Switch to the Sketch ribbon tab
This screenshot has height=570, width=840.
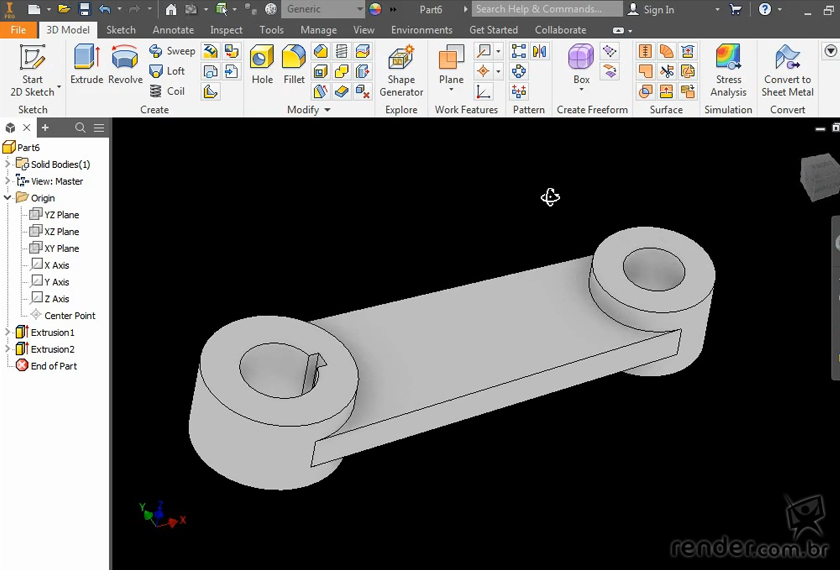(x=121, y=30)
